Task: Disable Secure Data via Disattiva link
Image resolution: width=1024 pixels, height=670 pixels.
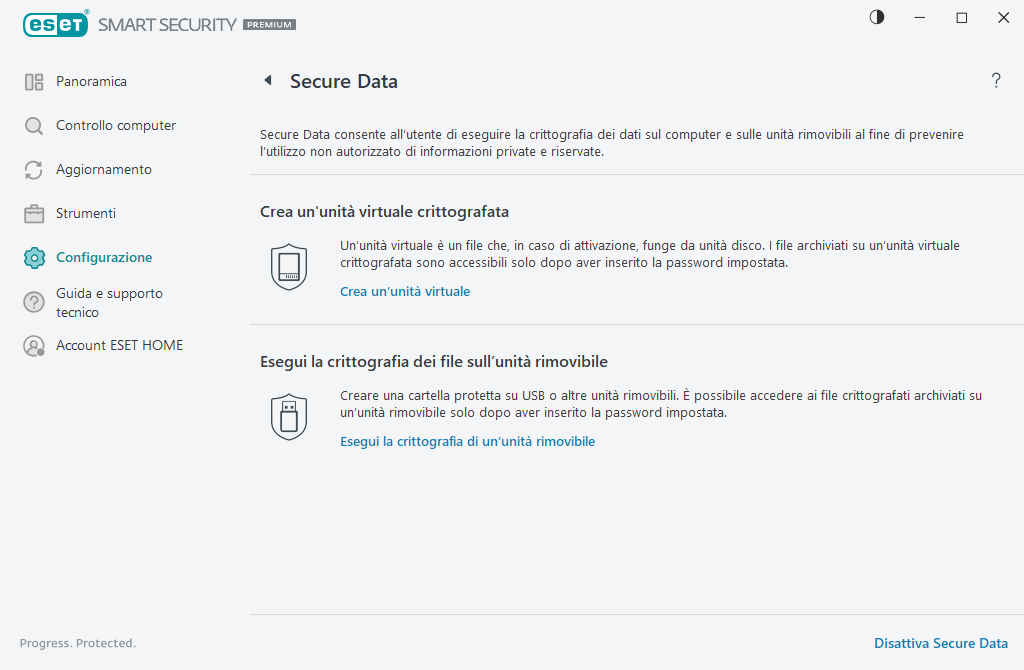Action: point(940,643)
